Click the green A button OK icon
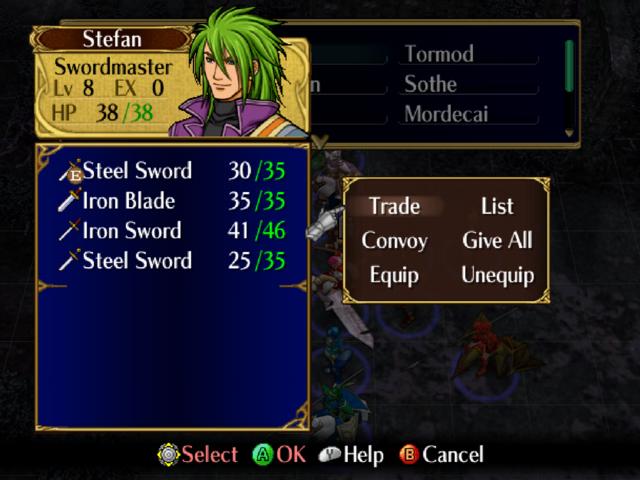 coord(262,454)
